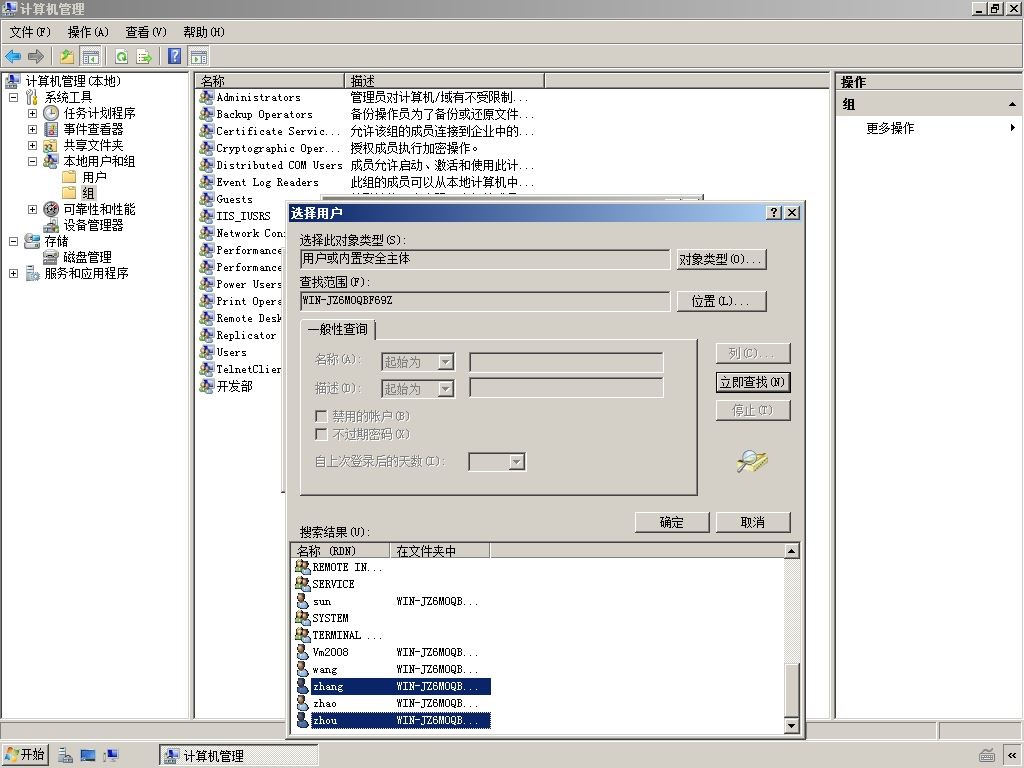Click the Refresh toolbar icon
This screenshot has height=768, width=1024.
121,56
